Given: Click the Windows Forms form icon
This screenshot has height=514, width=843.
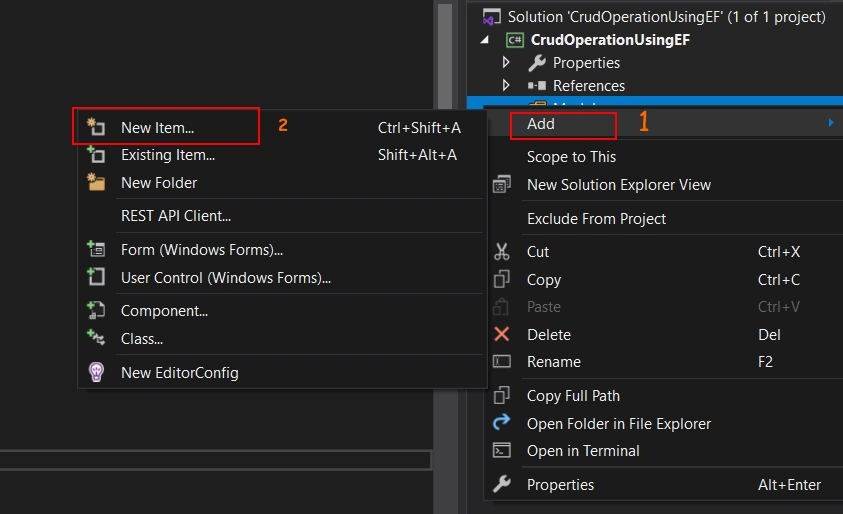Looking at the screenshot, I should click(x=96, y=249).
